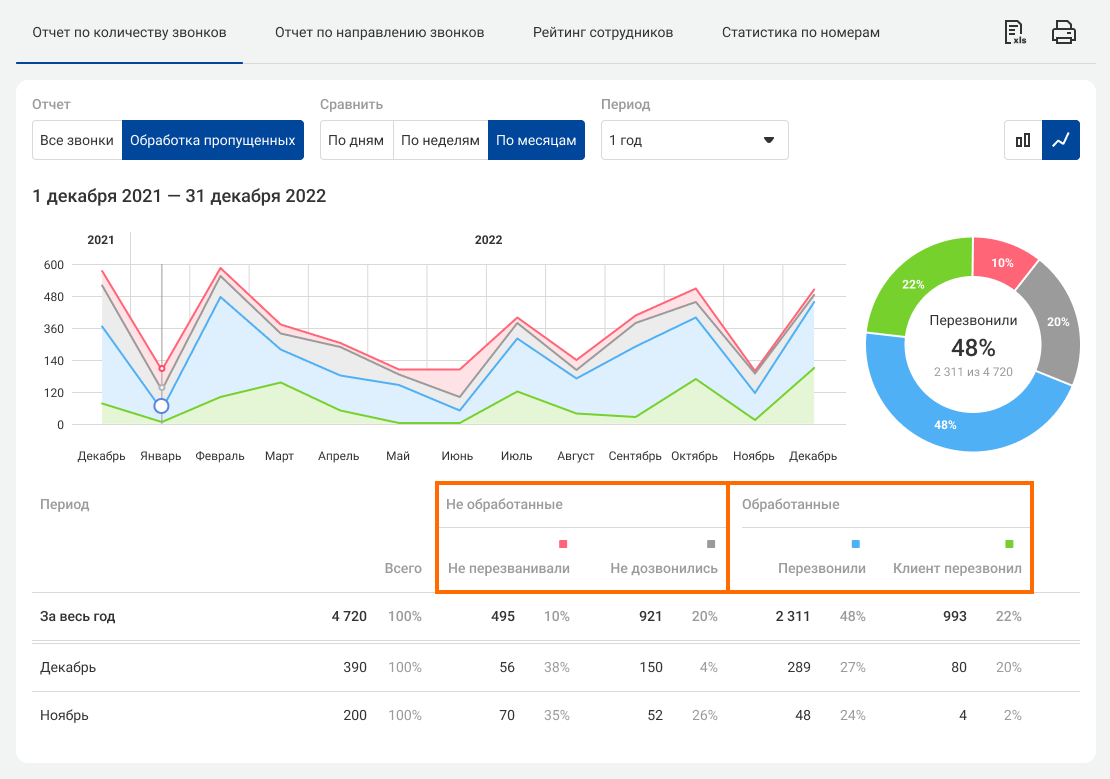This screenshot has width=1110, height=779.
Task: Select 'Обработка пропущенных' report option
Action: [212, 140]
